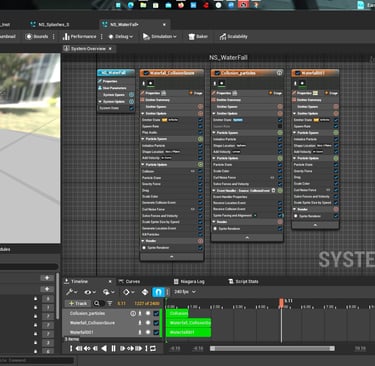
Task: Open the Performance toolbar button
Action: point(80,37)
